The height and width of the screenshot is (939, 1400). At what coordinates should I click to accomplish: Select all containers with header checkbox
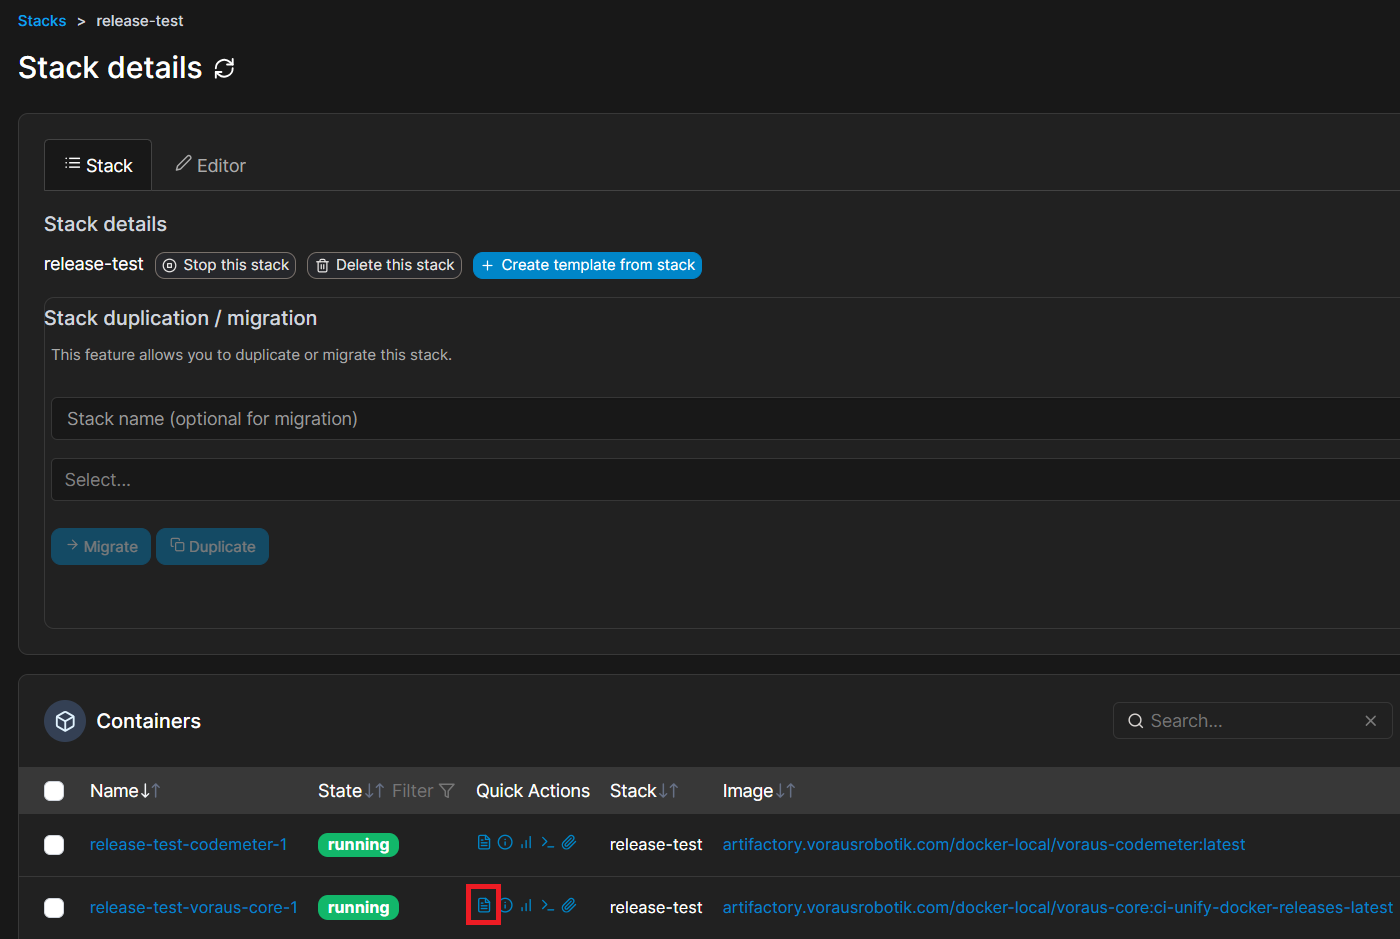click(x=54, y=791)
